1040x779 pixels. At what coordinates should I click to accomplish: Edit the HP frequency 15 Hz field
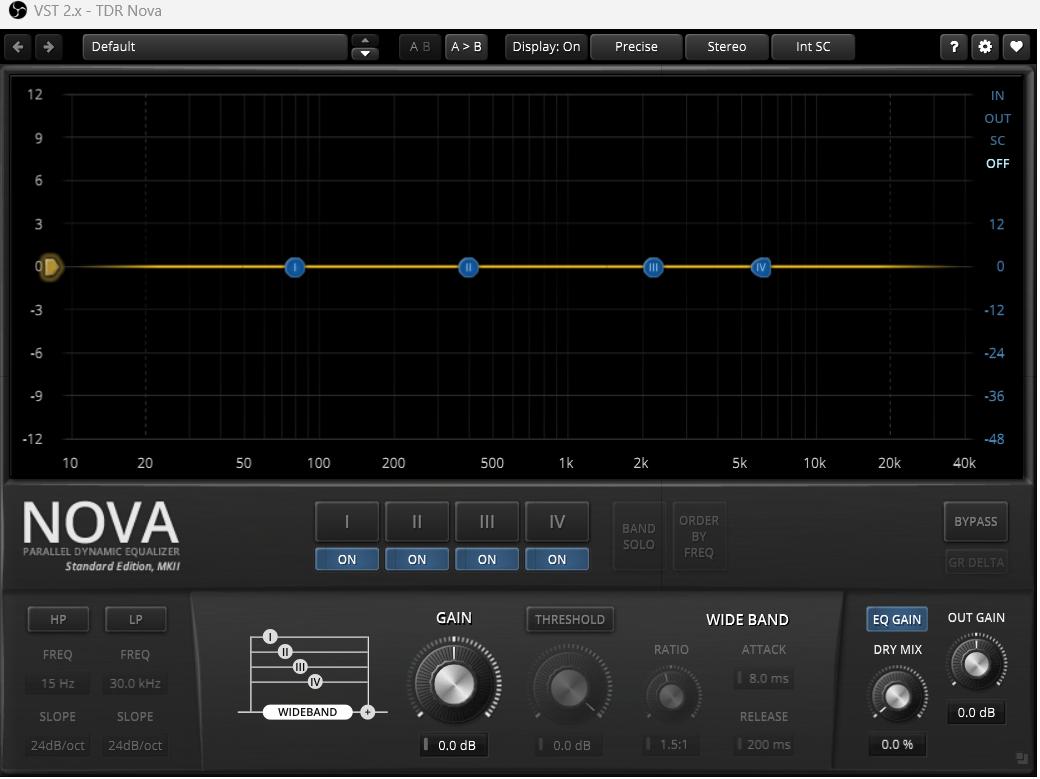[x=58, y=683]
